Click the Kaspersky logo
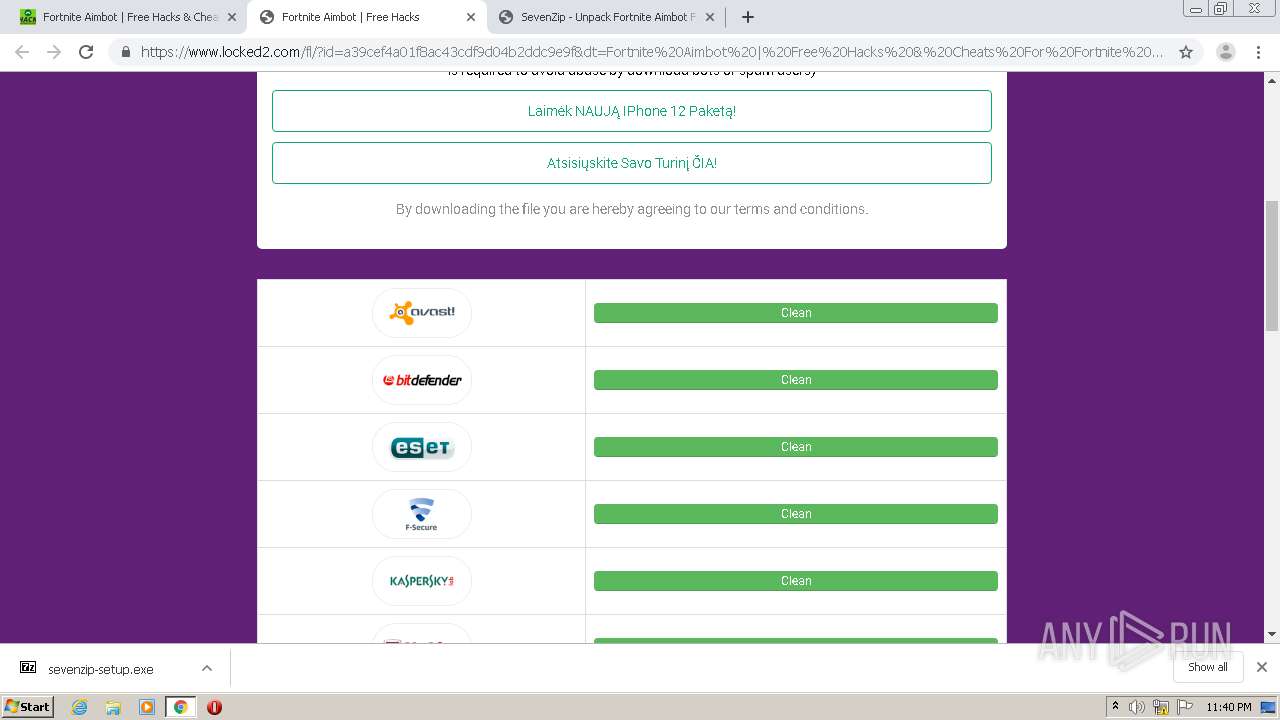Viewport: 1280px width, 720px height. pyautogui.click(x=422, y=581)
